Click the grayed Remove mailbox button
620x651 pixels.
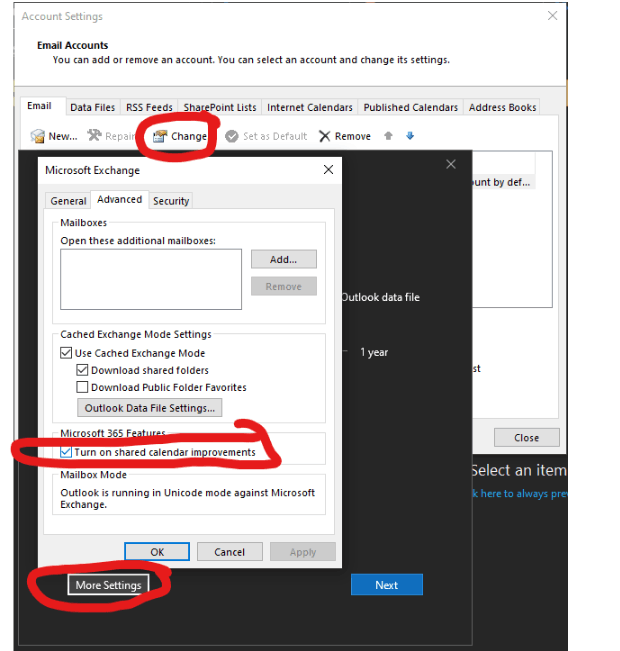284,286
